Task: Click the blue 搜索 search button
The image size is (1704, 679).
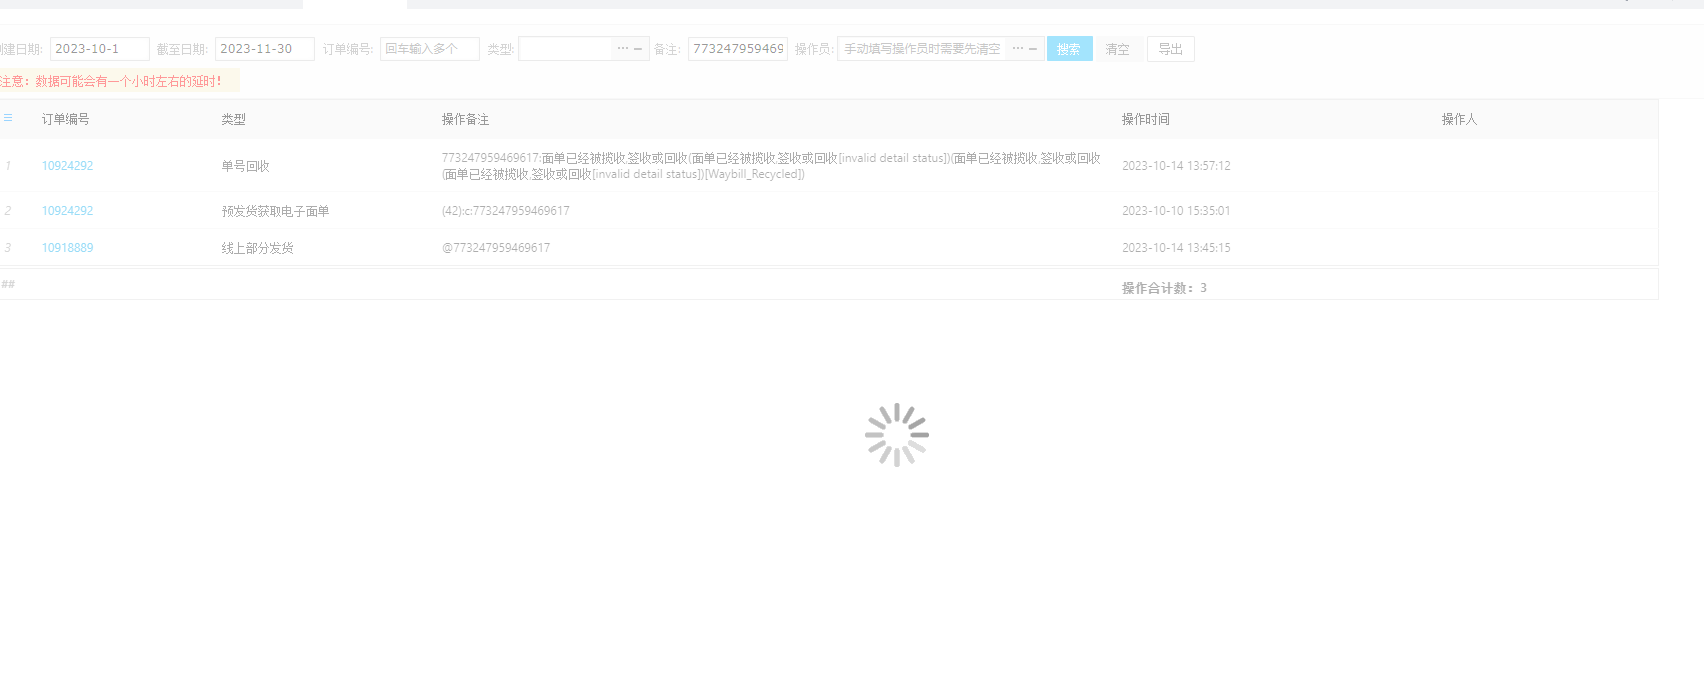Action: coord(1069,49)
